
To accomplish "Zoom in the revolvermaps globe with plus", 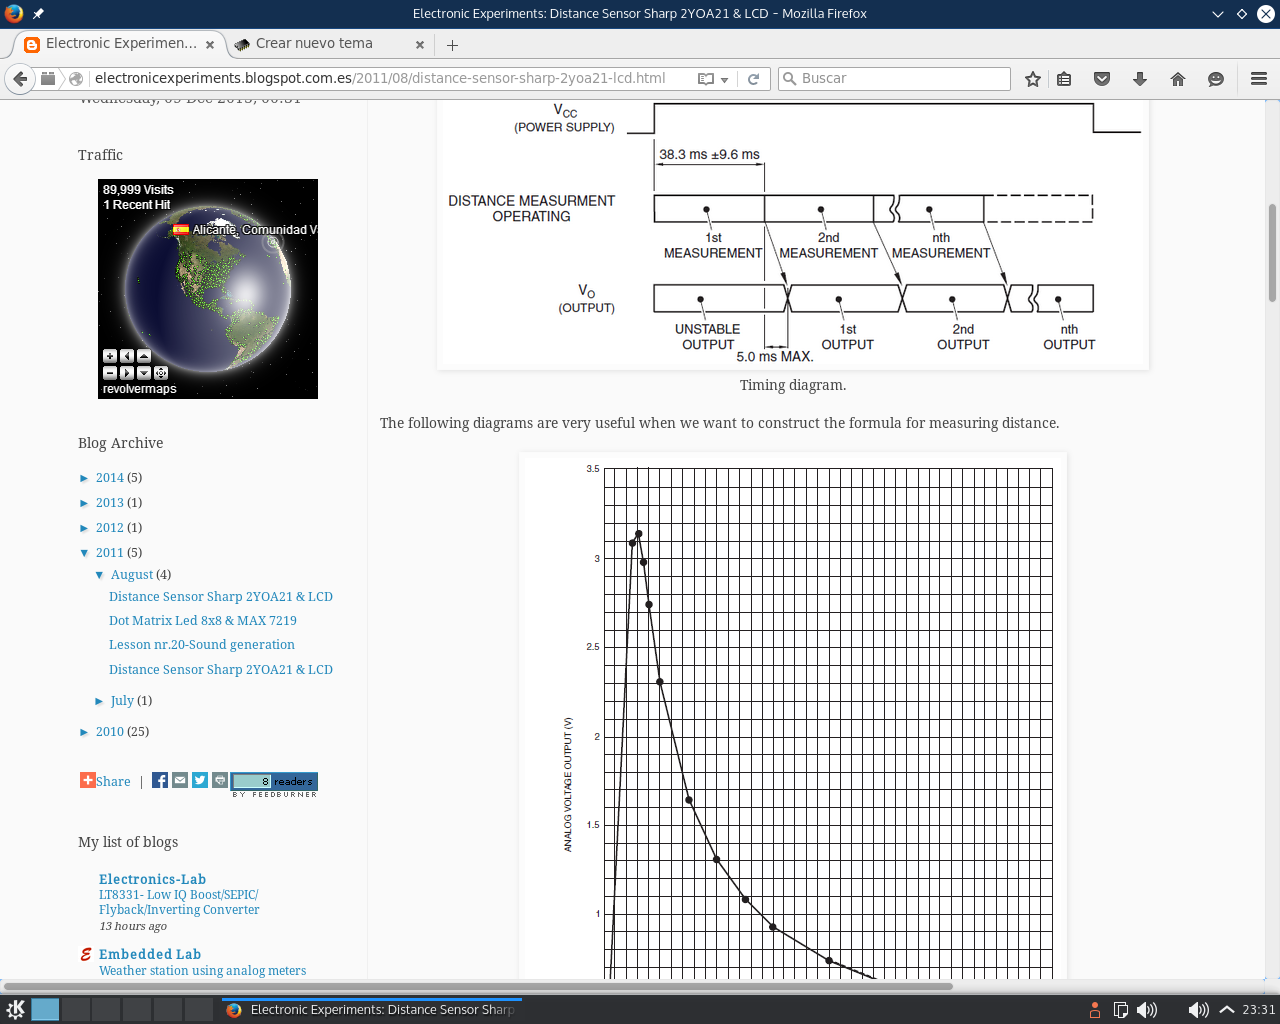I will tap(110, 356).
